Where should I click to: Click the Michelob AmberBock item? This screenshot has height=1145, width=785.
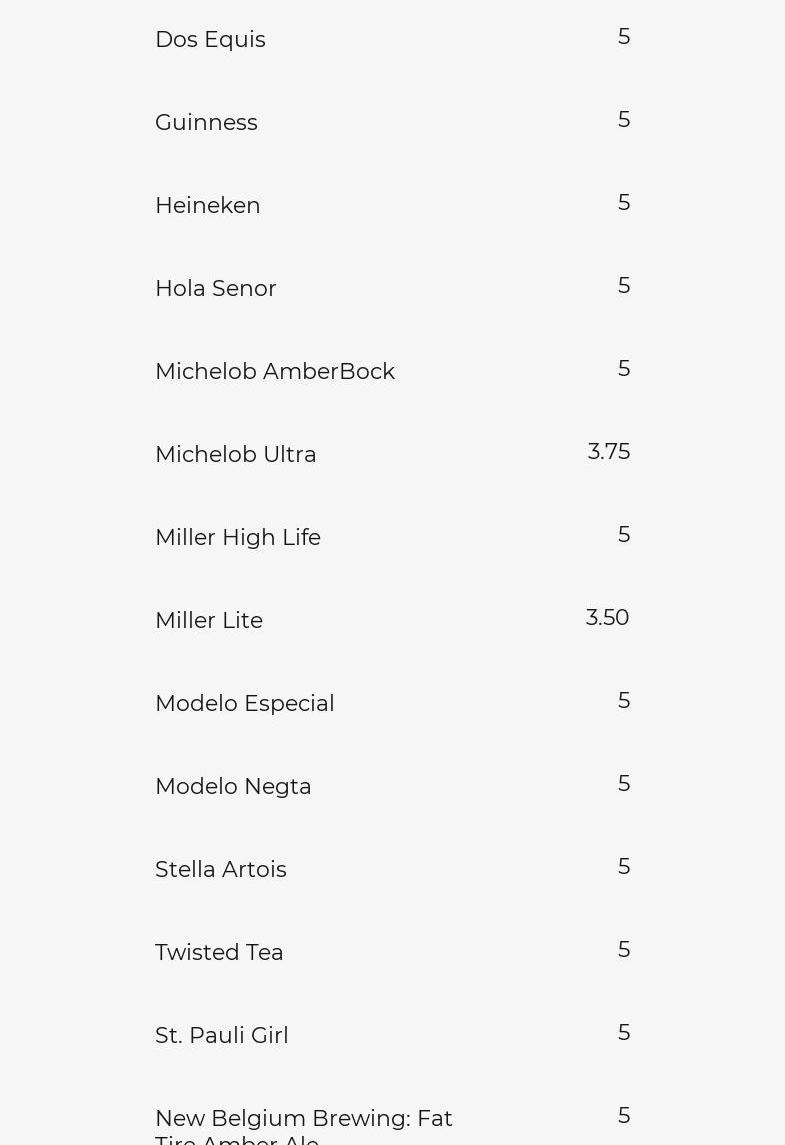click(275, 372)
